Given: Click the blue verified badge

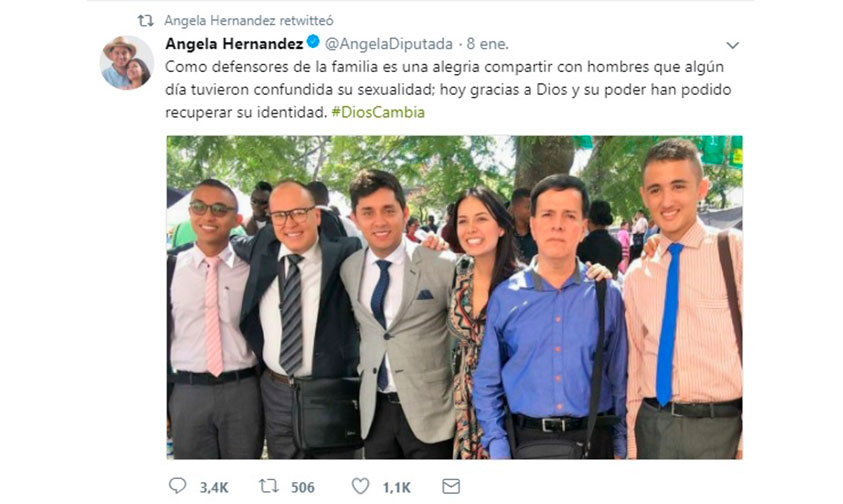Looking at the screenshot, I should tap(313, 41).
